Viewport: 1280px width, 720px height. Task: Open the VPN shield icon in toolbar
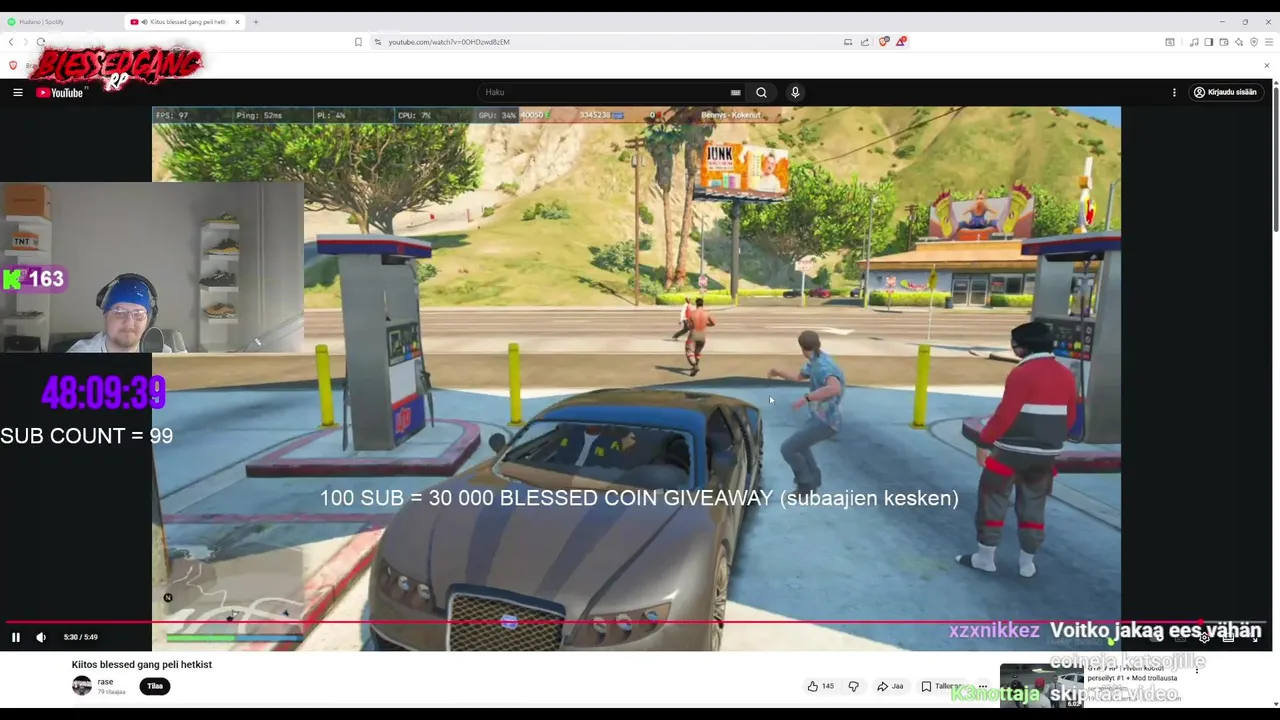click(x=1254, y=42)
